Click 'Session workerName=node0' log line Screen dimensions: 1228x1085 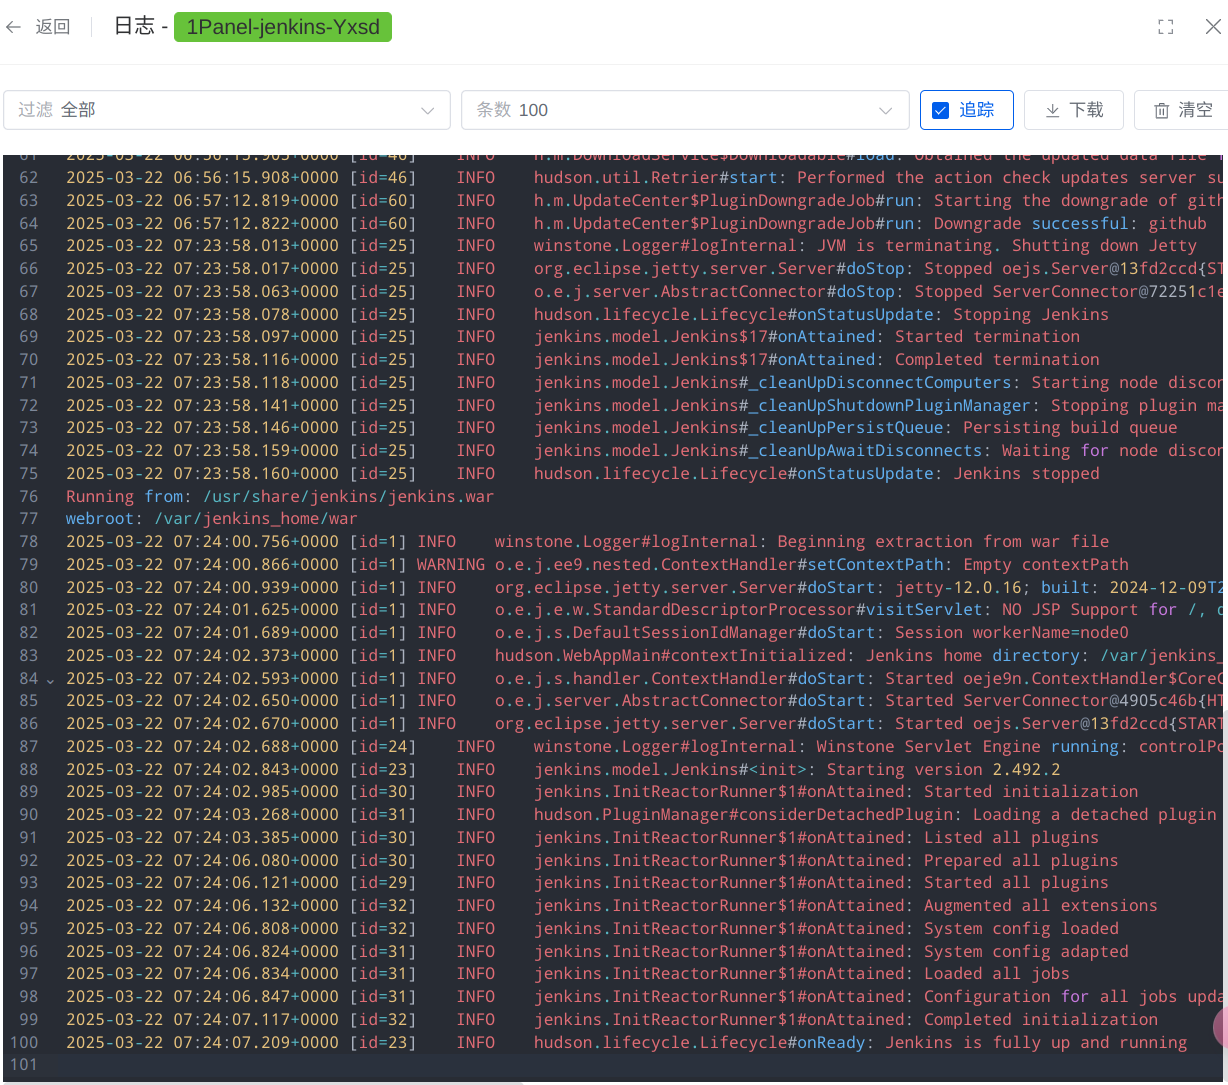[597, 633]
